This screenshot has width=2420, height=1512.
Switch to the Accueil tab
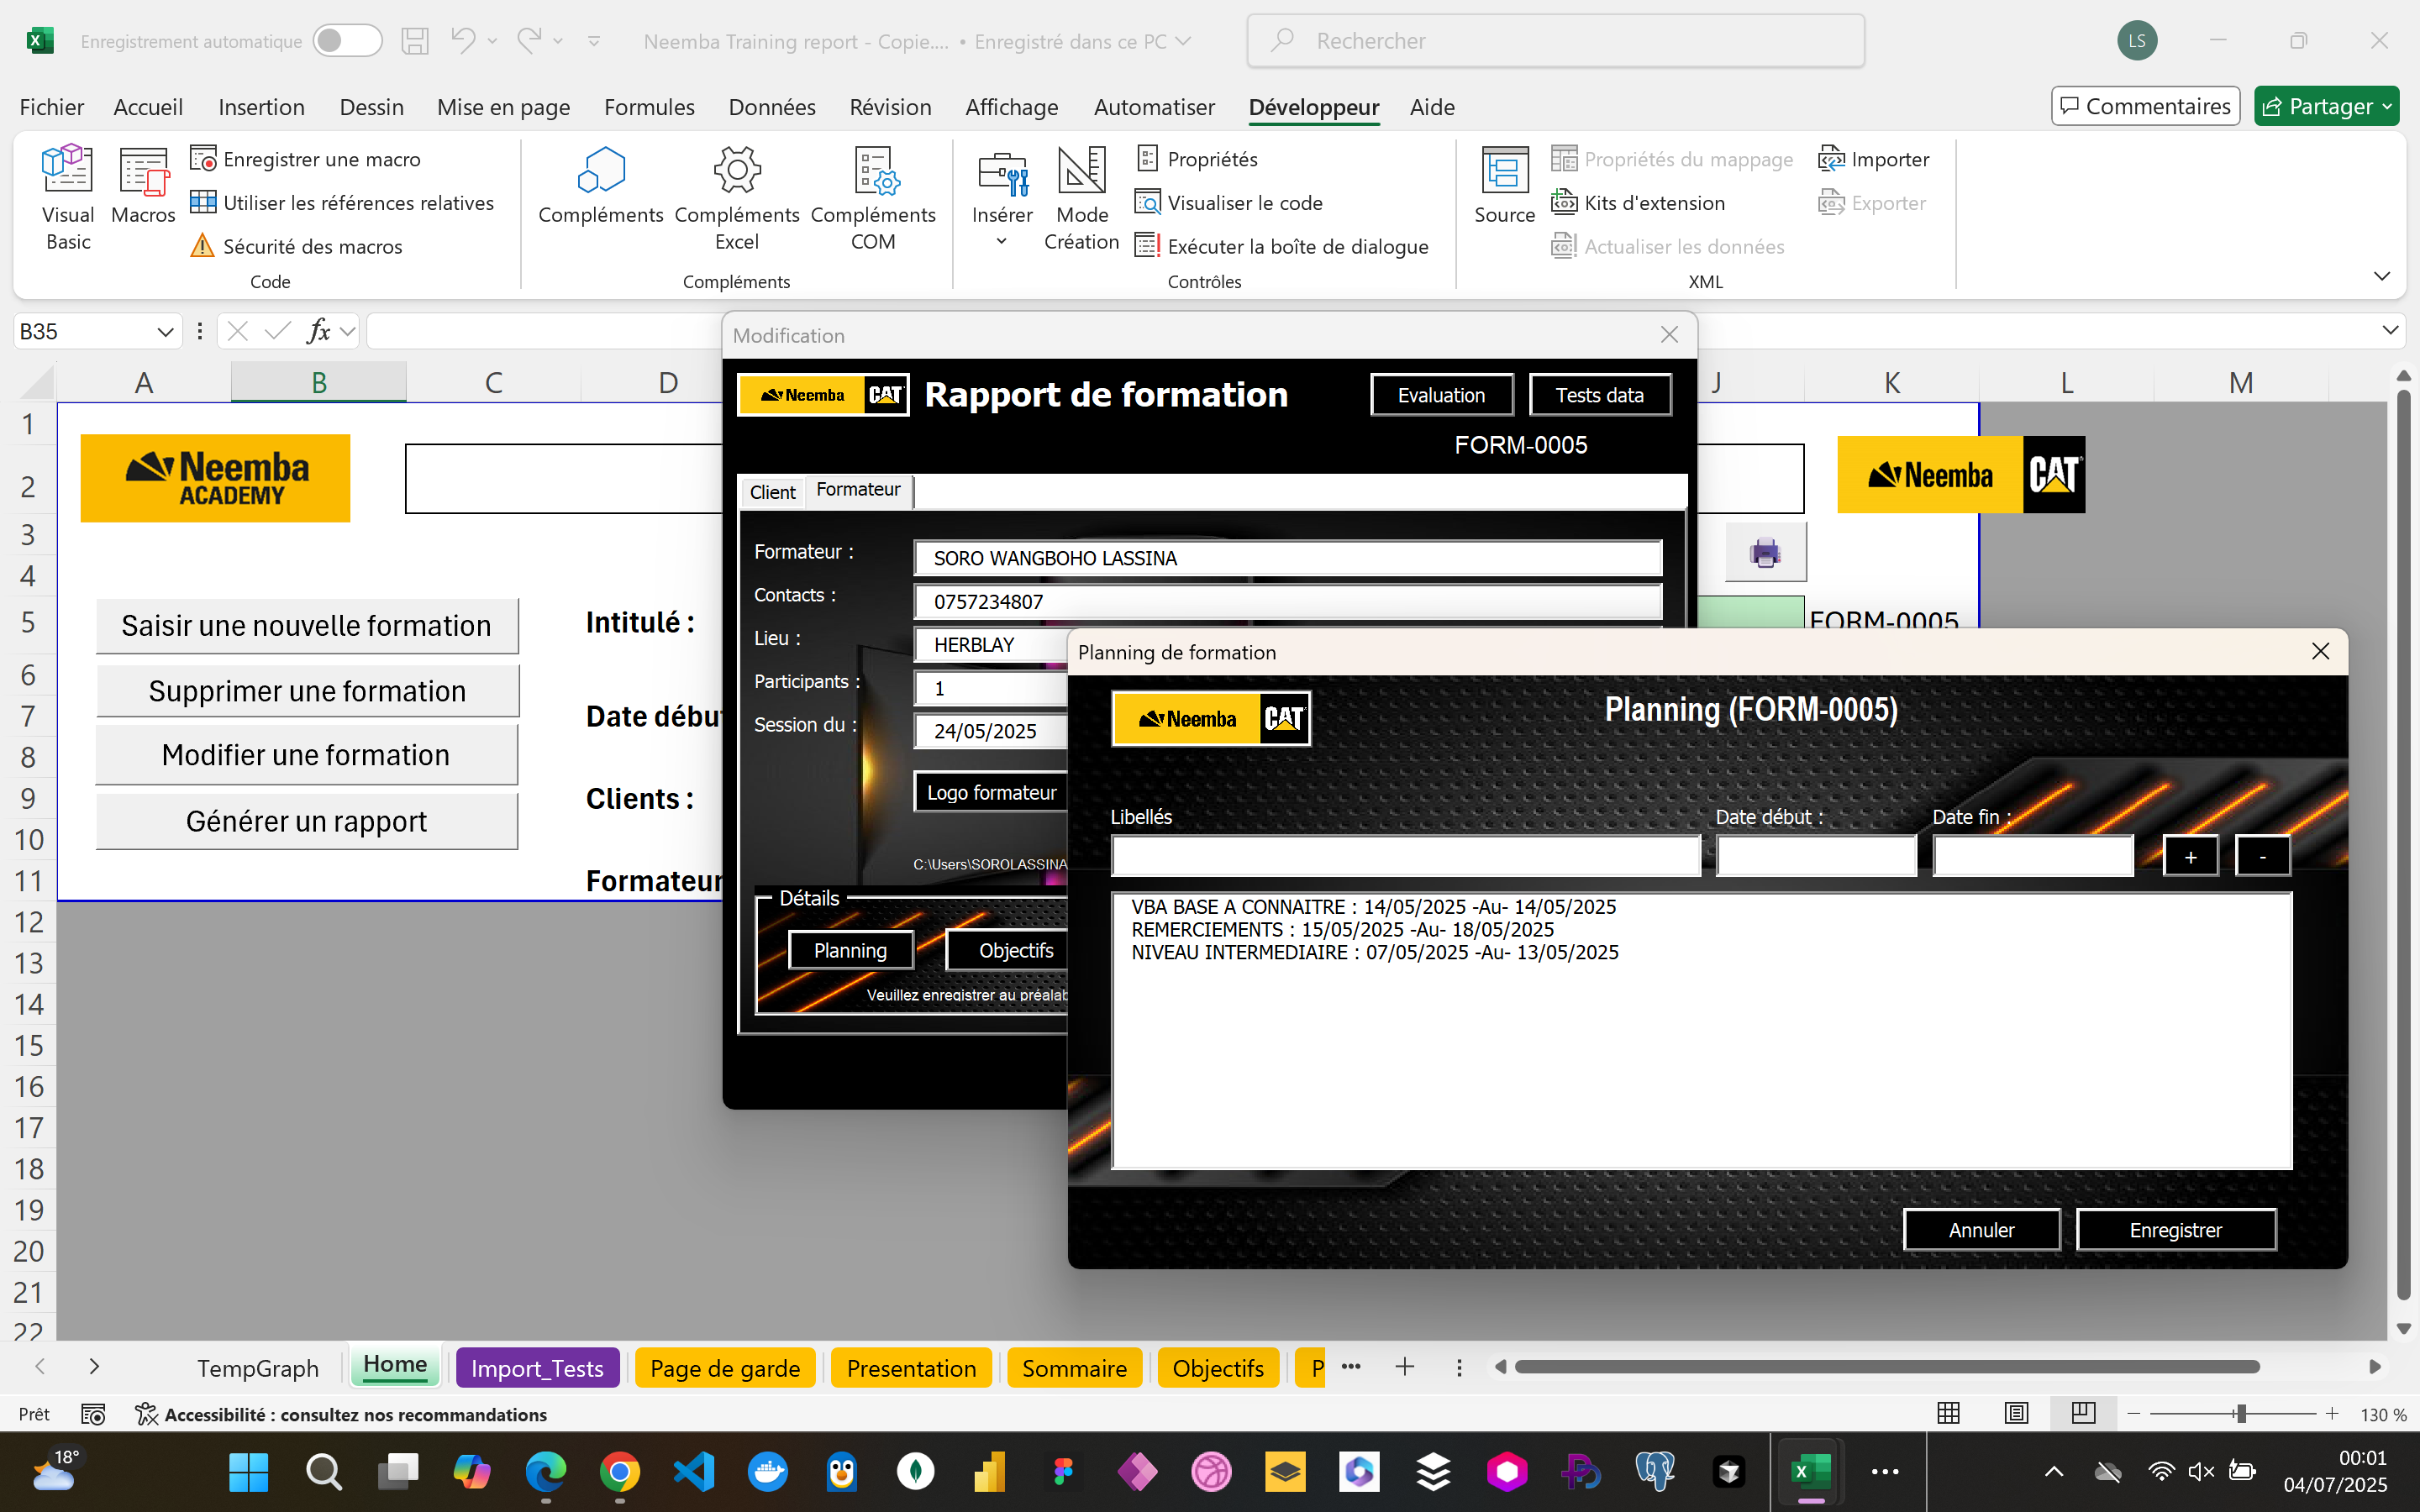[x=148, y=107]
